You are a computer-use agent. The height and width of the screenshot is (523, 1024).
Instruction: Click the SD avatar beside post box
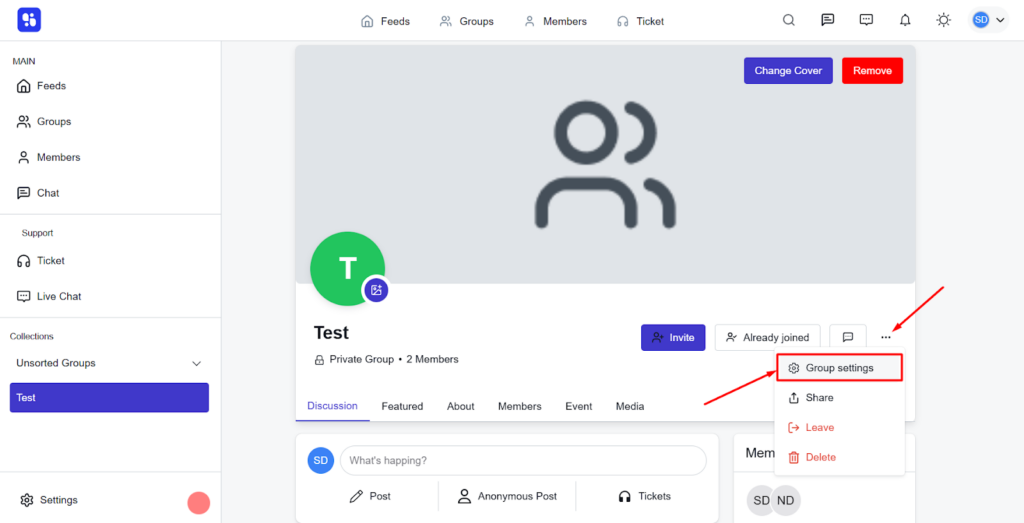[321, 460]
